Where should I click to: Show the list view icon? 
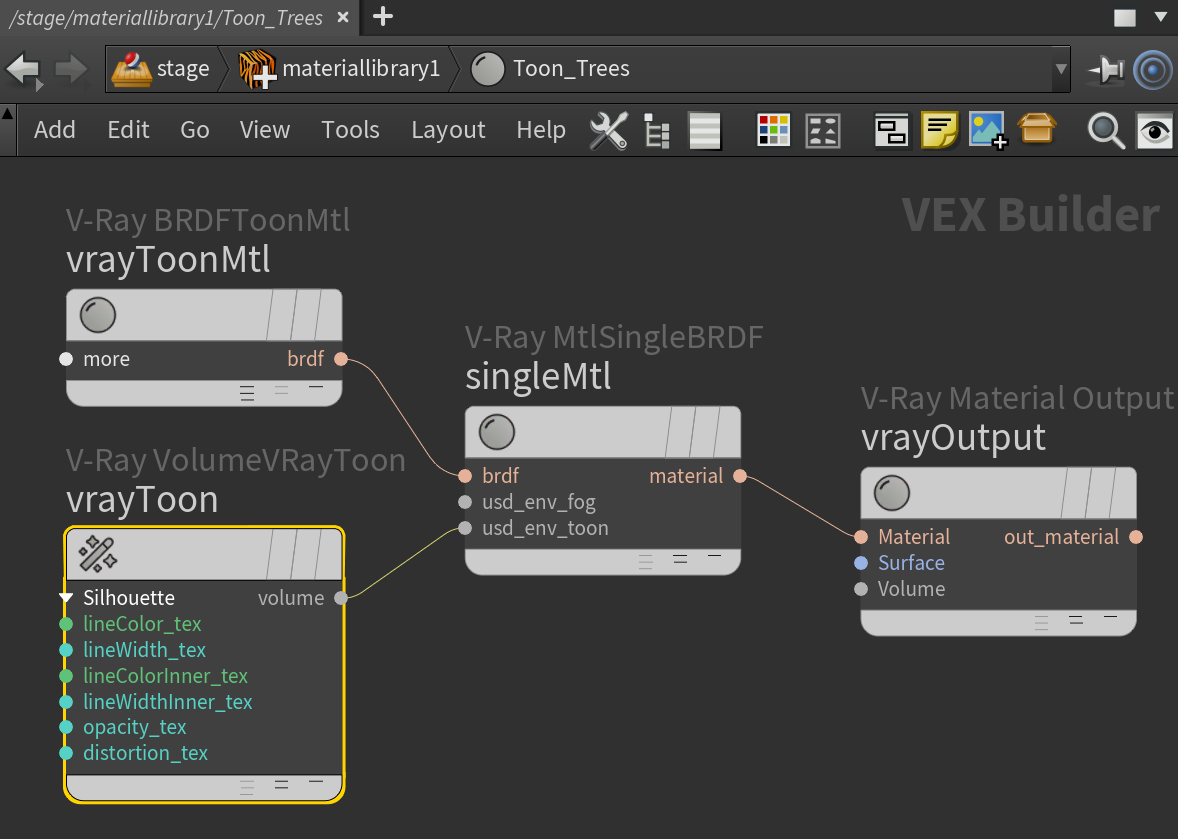tap(705, 131)
